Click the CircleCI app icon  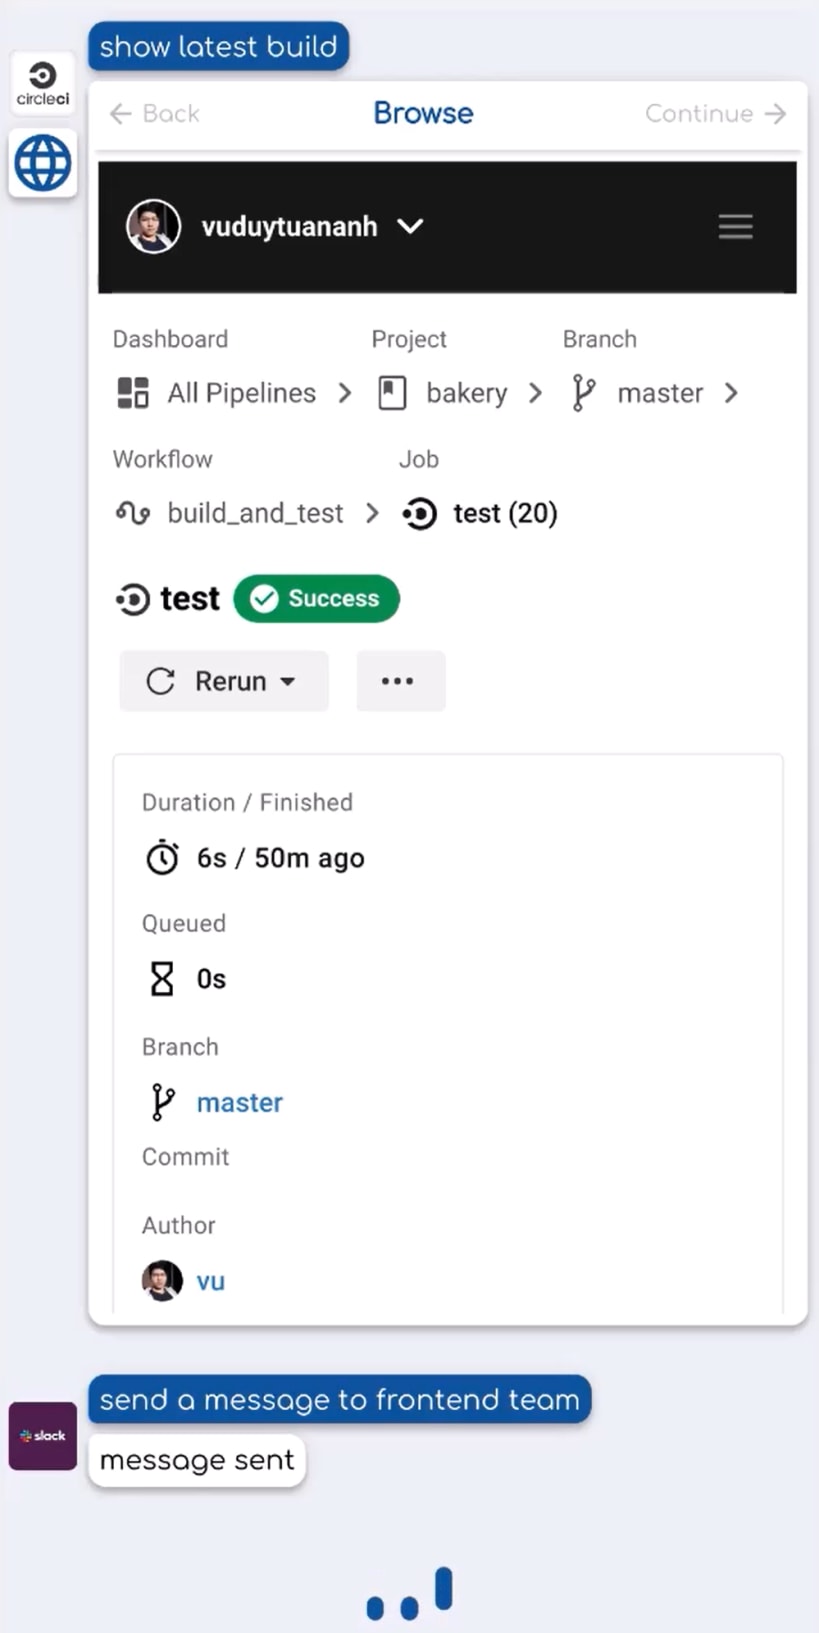pos(43,83)
